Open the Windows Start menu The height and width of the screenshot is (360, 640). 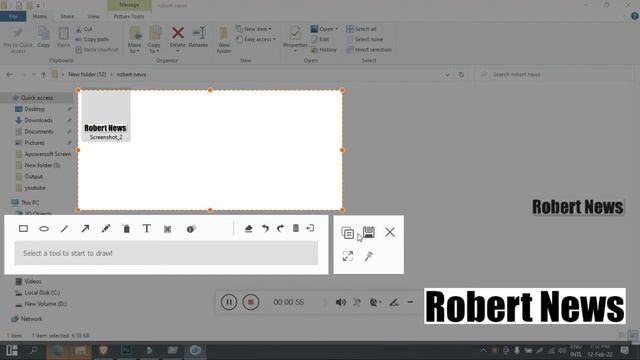(x=11, y=350)
